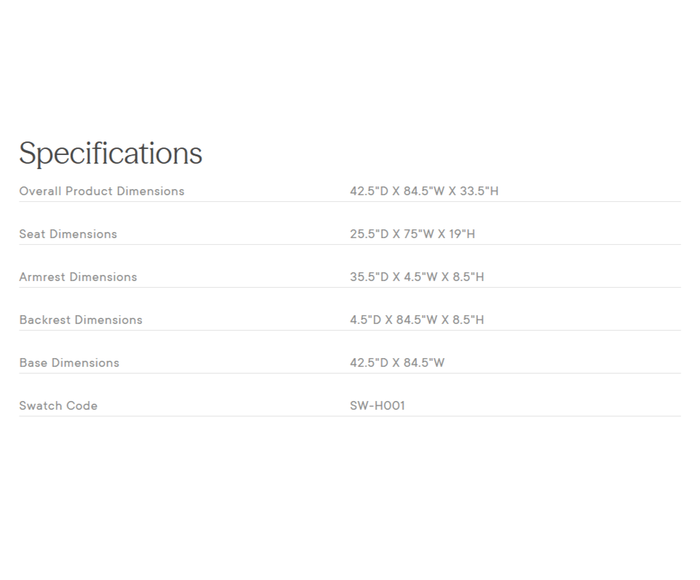Select the Armrest Dimensions label

pos(78,277)
